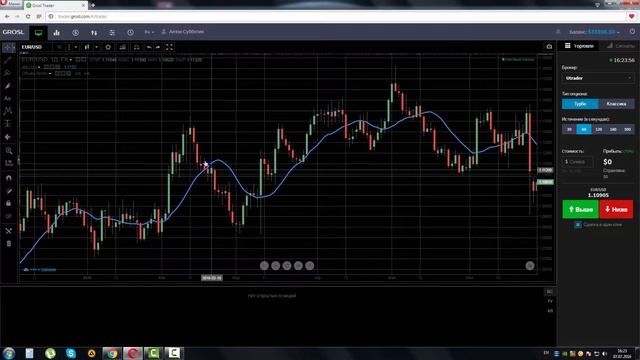Open the indicators button in chart toolbar
Viewport: 640px width, 360px height.
122,47
